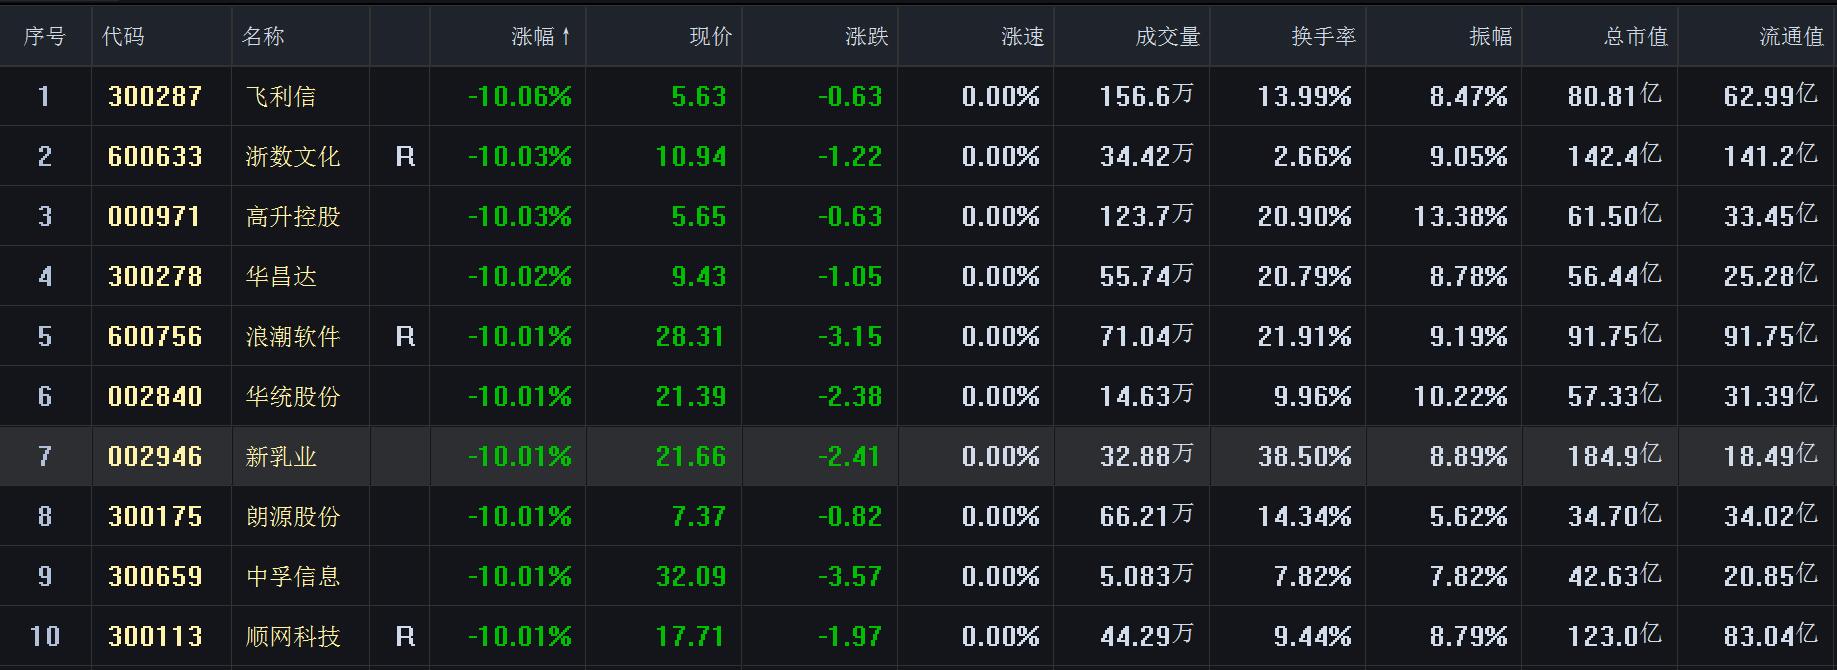Image resolution: width=1837 pixels, height=670 pixels.
Task: Click the R marker of 浪潮软件
Action: tap(405, 337)
